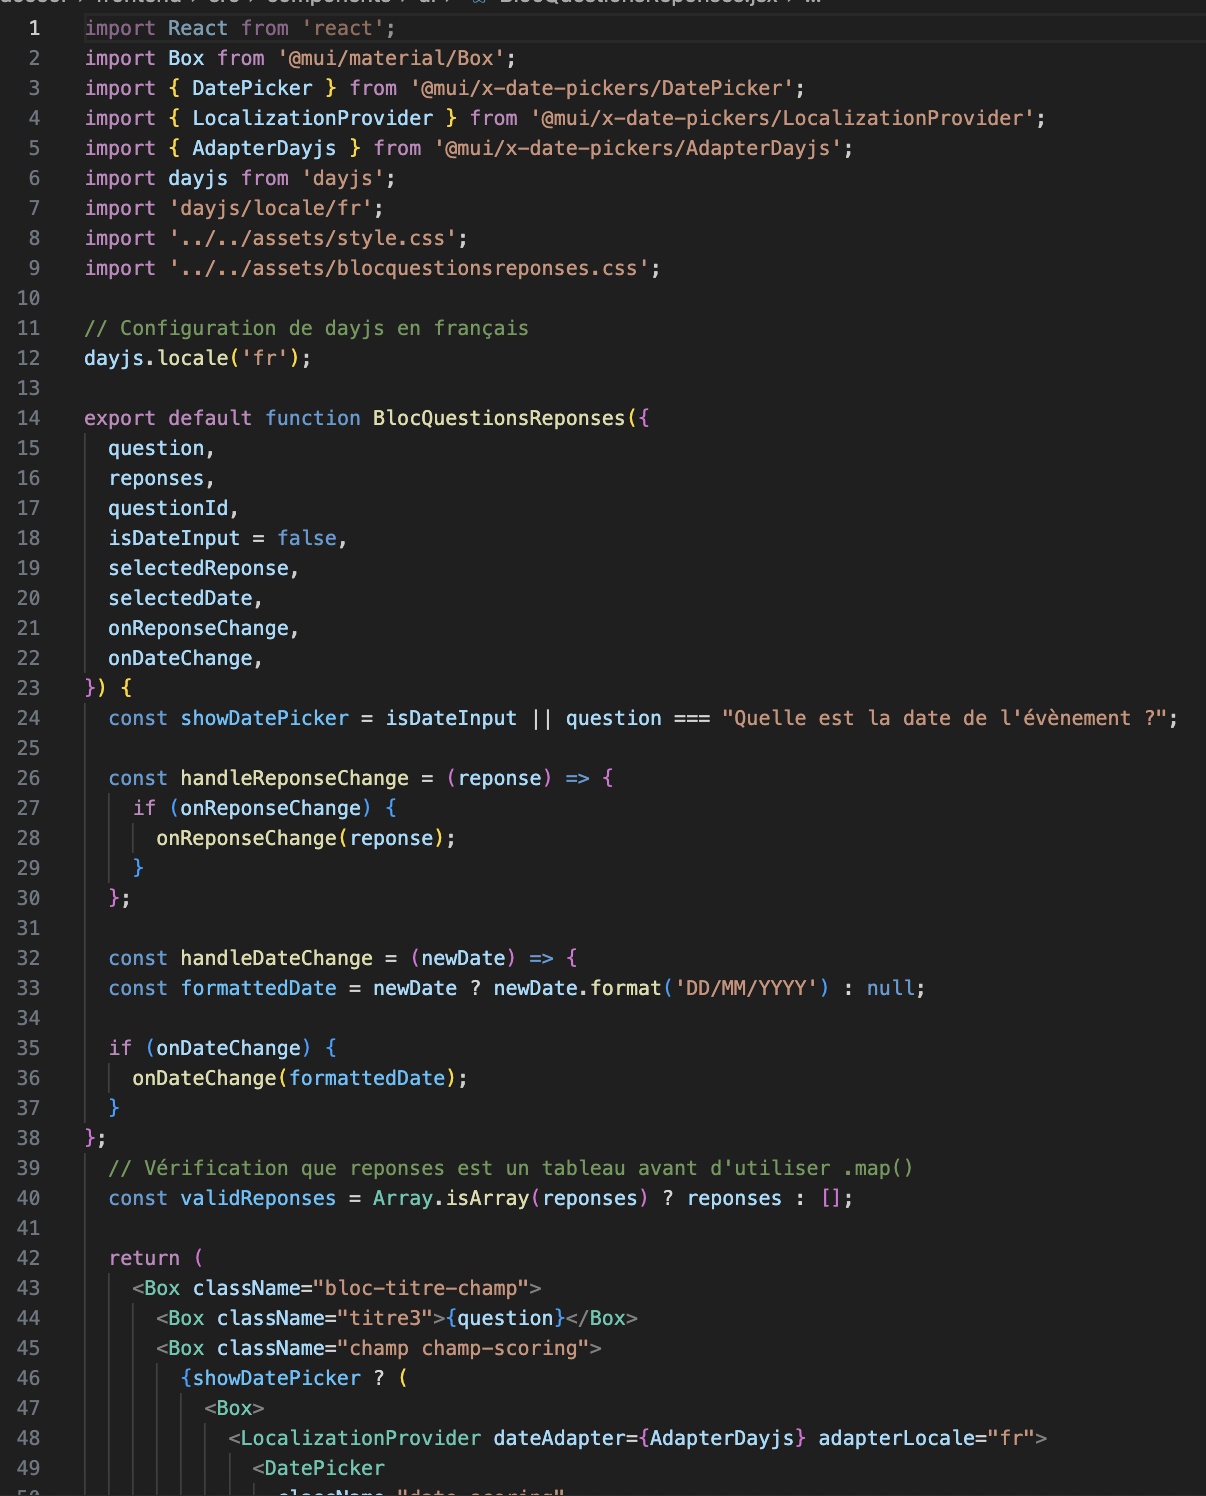Click the French dayjs configuration comment
Screen dimensions: 1206x1496
(306, 328)
